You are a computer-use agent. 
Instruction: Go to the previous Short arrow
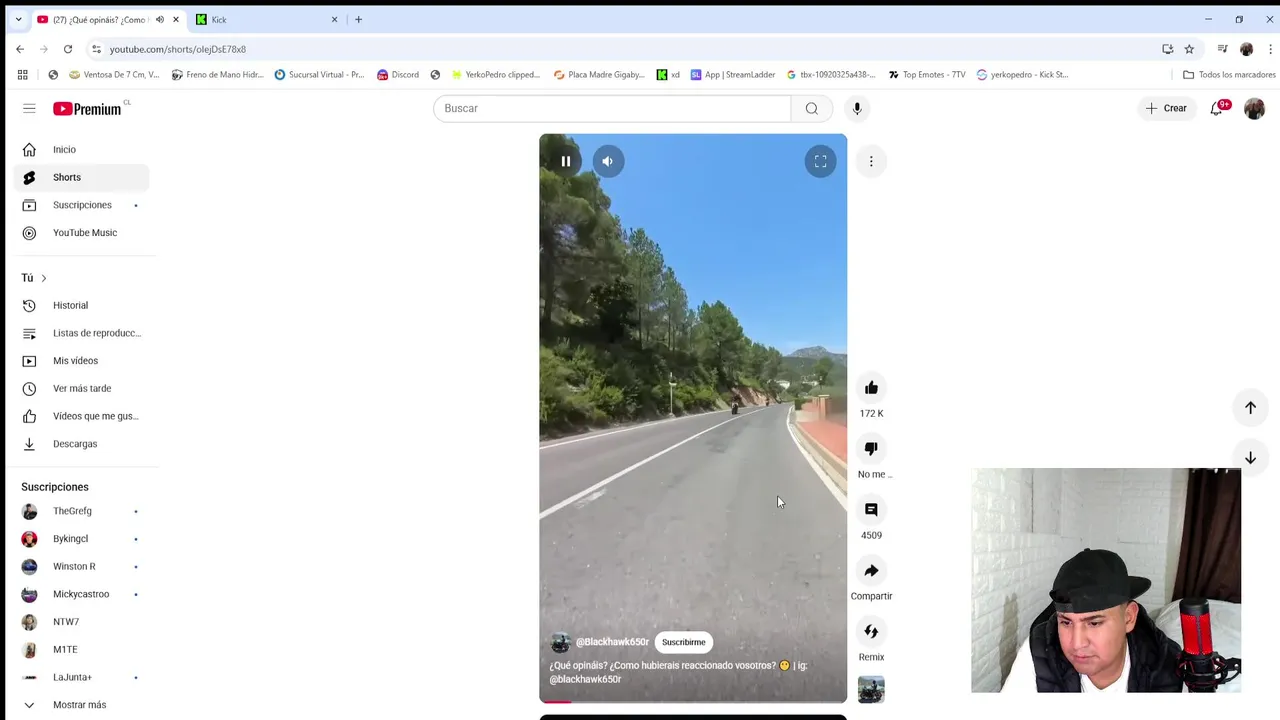(x=1250, y=408)
